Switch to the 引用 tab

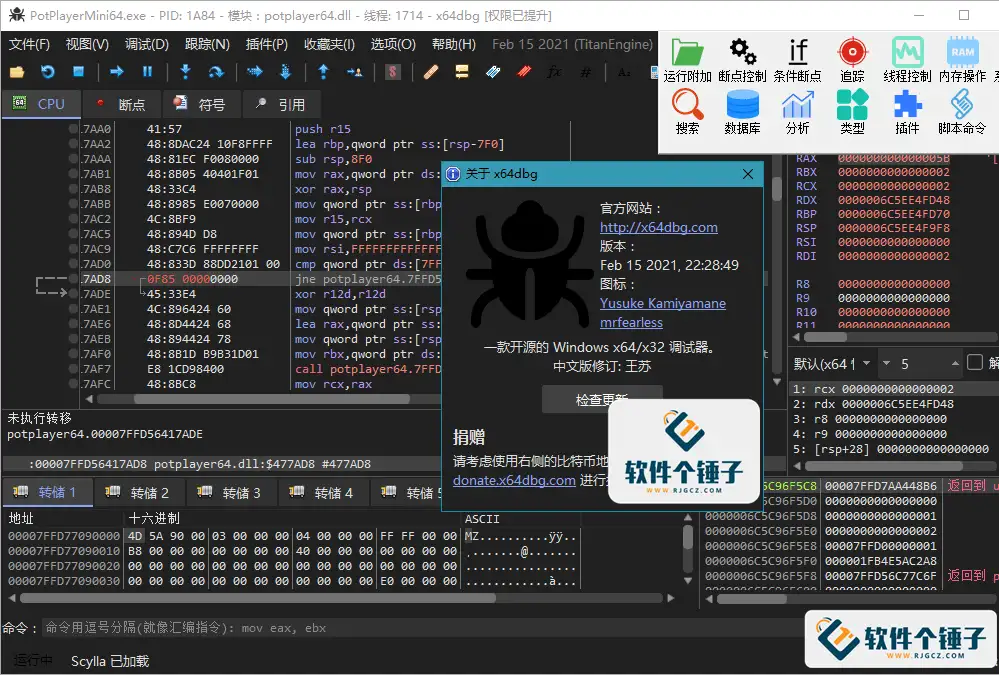pyautogui.click(x=281, y=105)
